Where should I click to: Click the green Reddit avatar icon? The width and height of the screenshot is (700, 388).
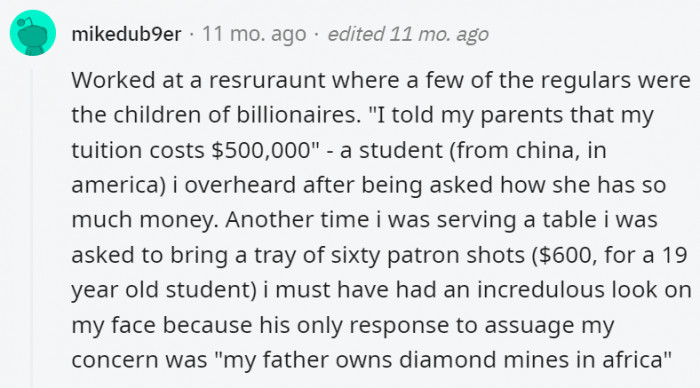33,33
